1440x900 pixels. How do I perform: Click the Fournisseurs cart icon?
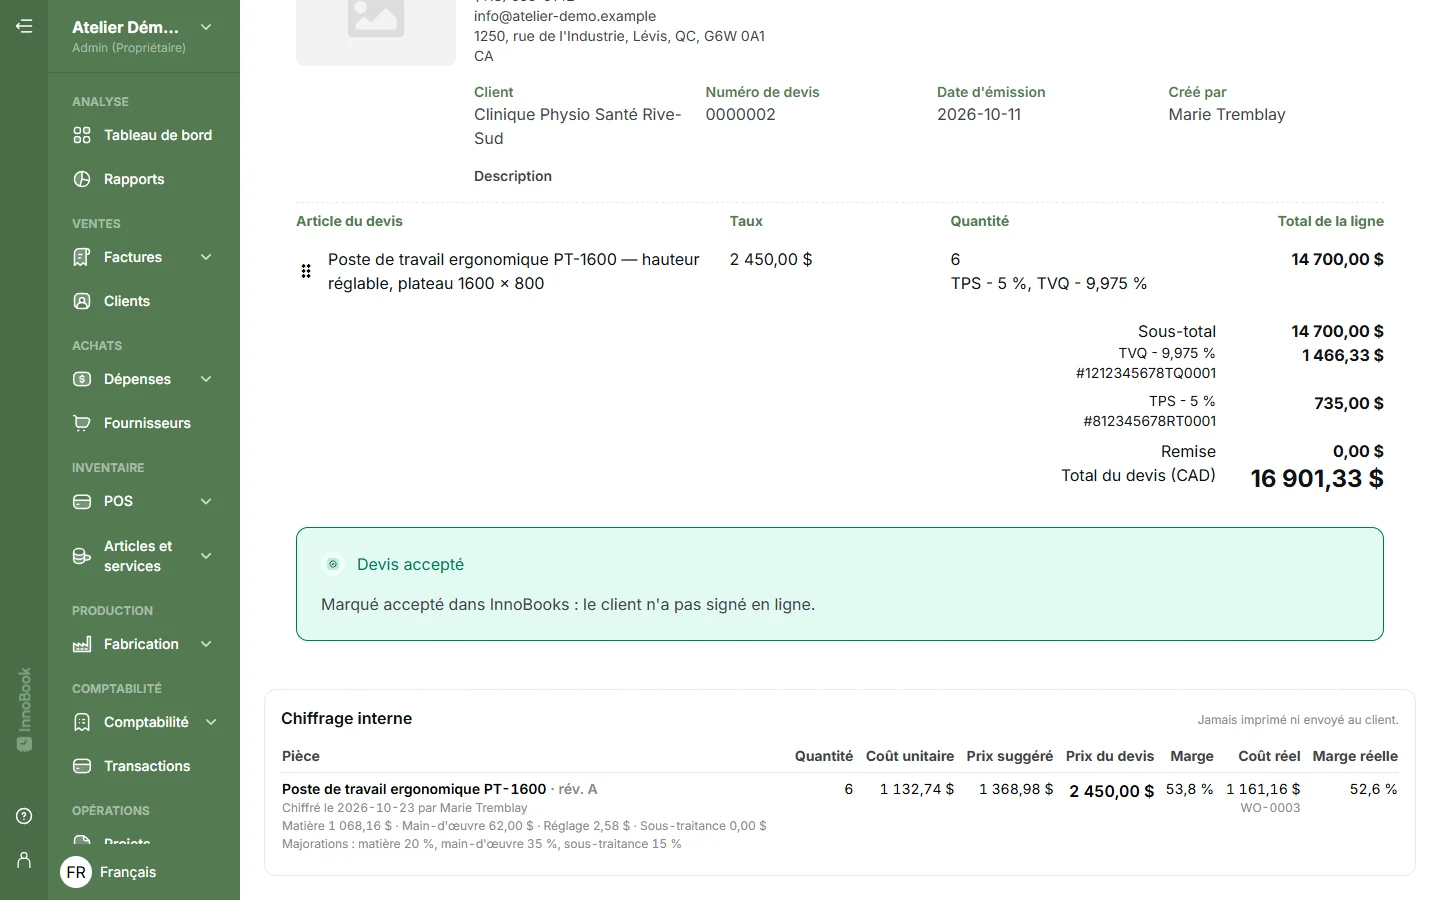click(82, 423)
